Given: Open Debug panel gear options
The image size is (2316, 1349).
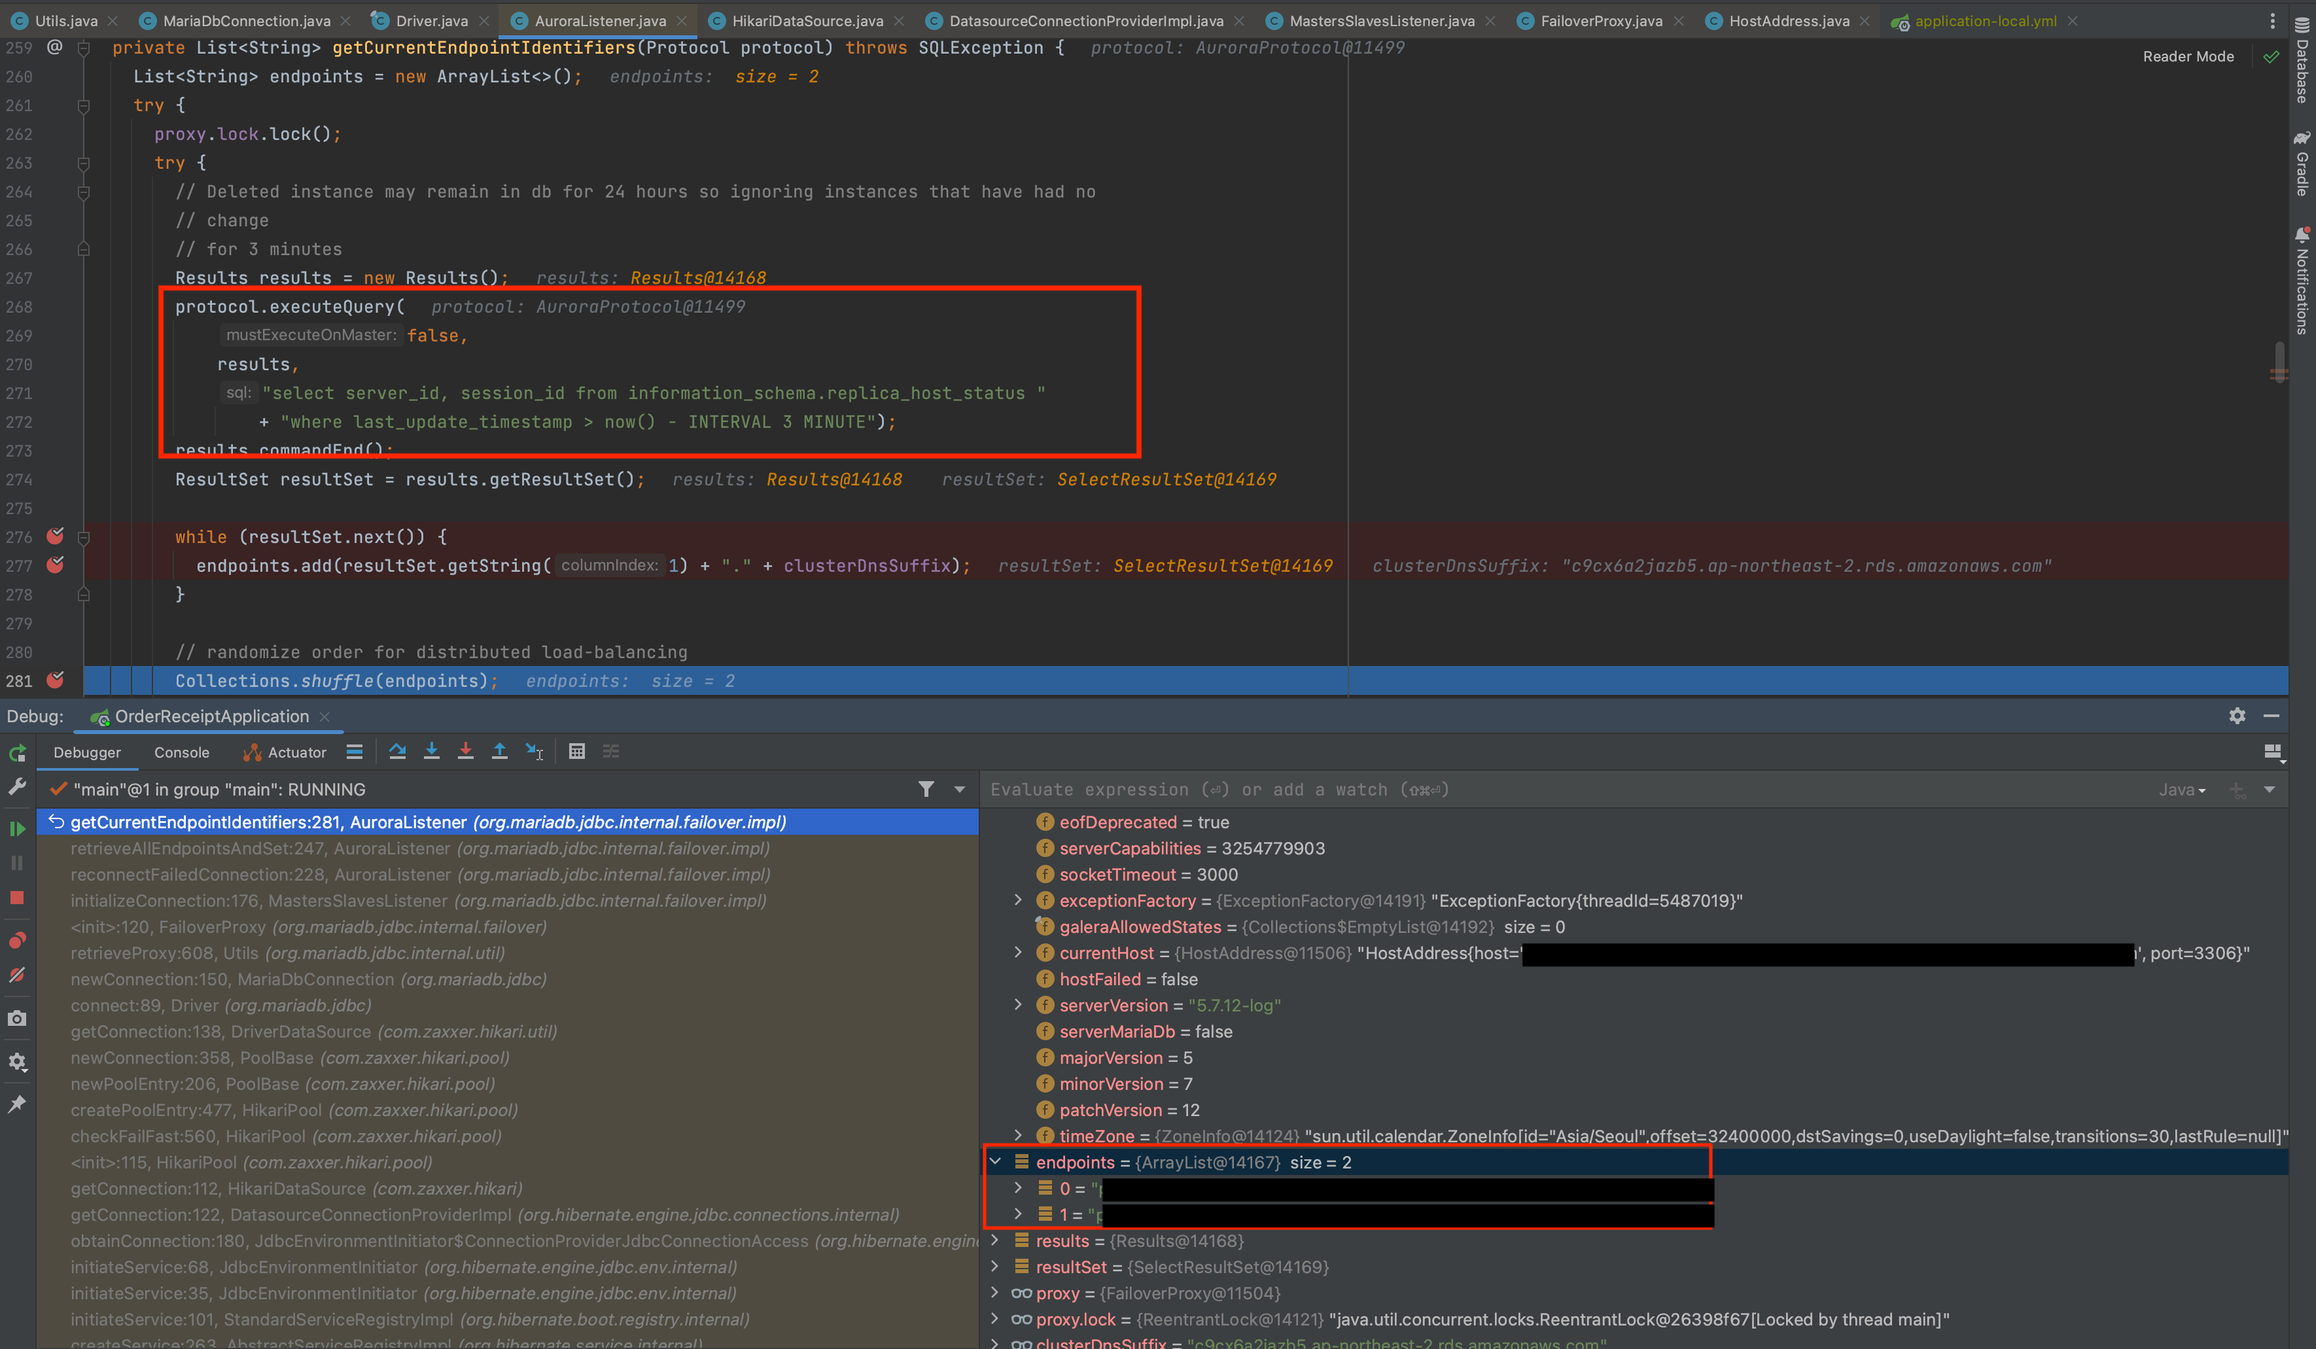Looking at the screenshot, I should click(x=2237, y=716).
